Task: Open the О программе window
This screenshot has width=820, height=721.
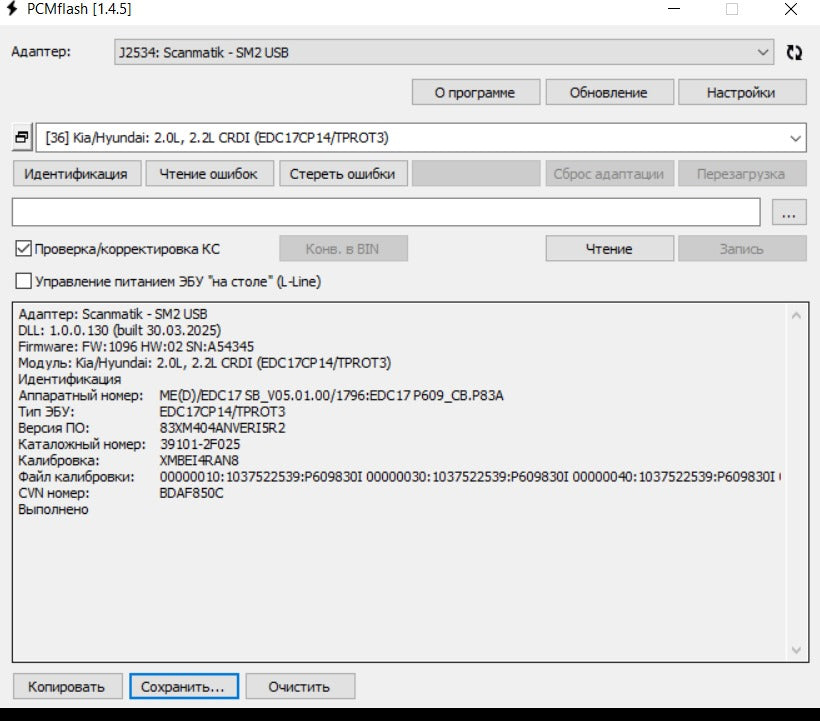Action: pos(475,92)
